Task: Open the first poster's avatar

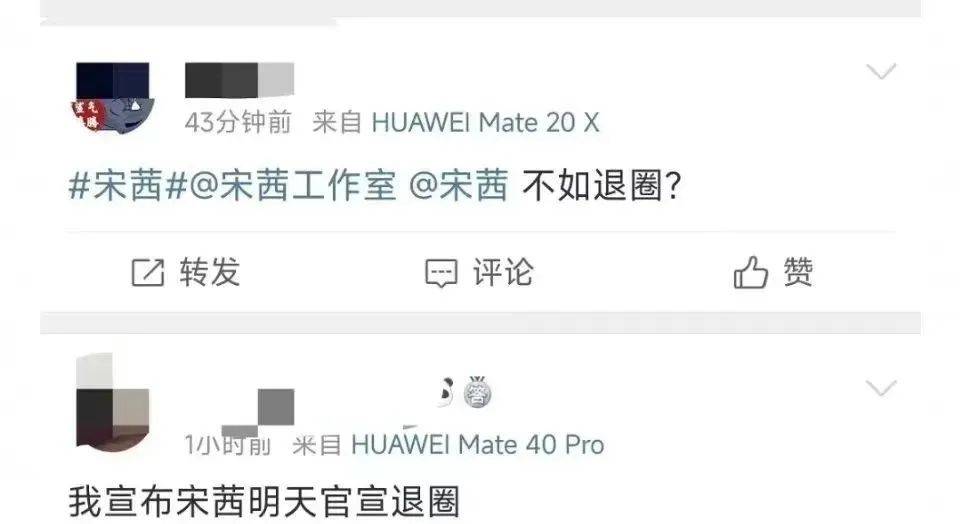Action: point(113,97)
